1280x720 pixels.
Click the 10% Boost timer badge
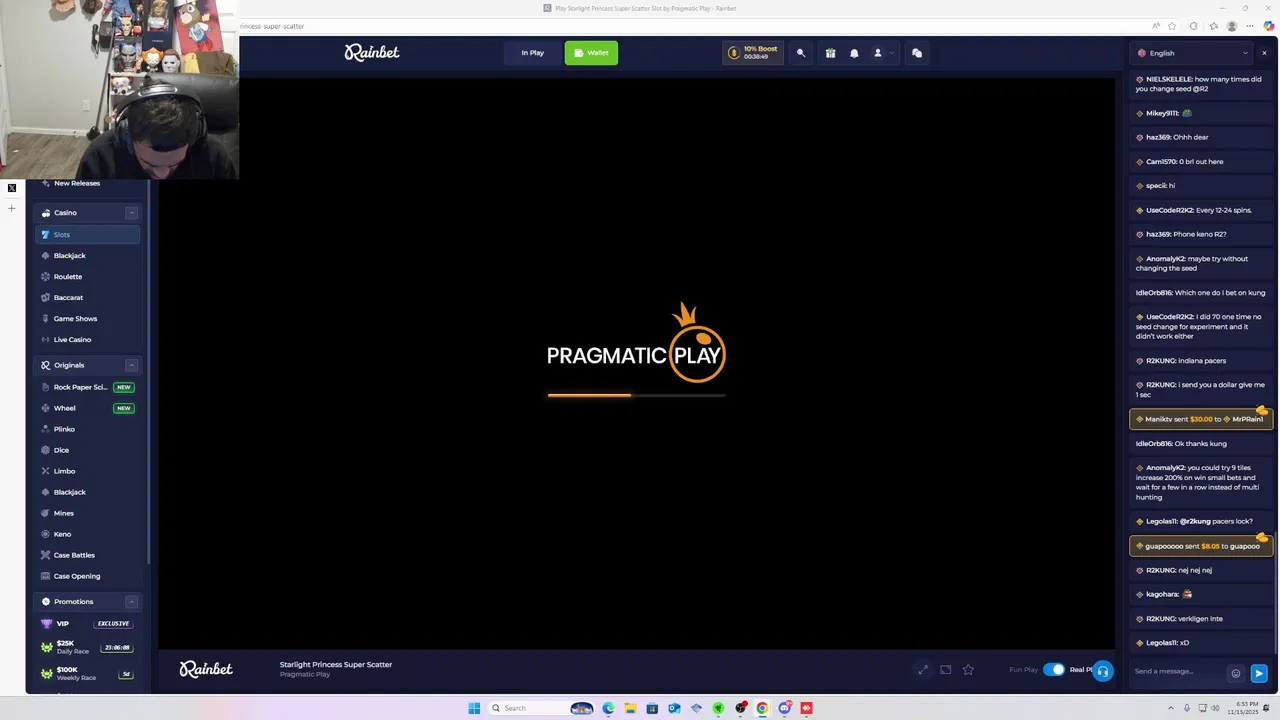[x=754, y=53]
